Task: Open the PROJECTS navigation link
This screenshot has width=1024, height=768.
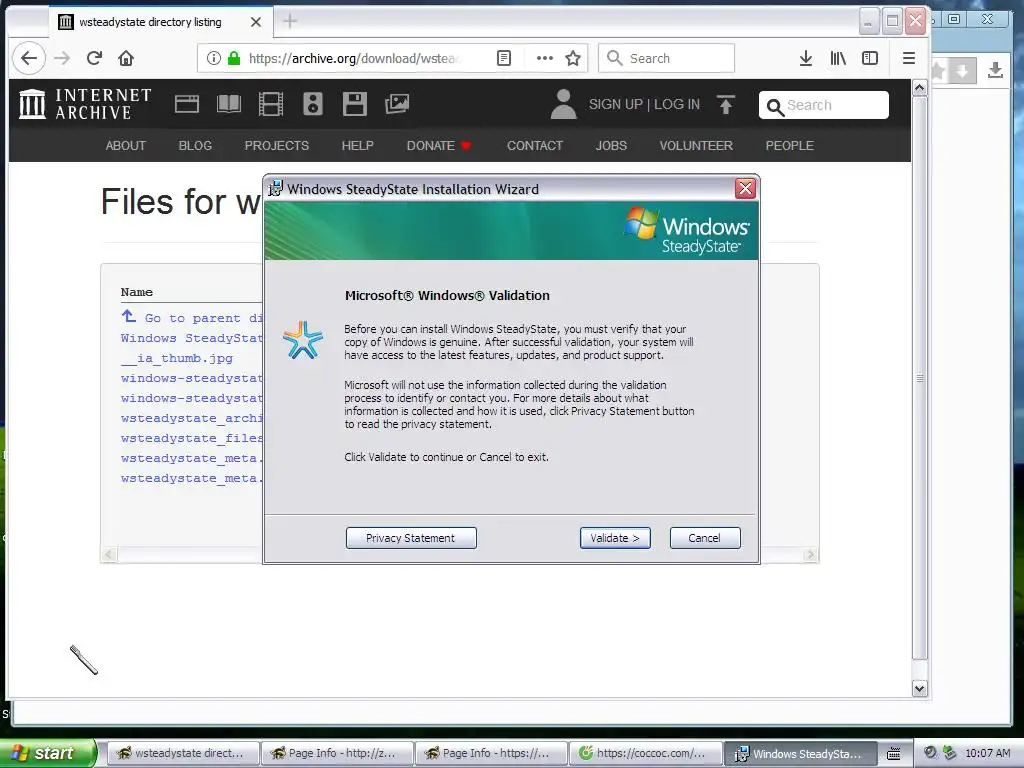Action: click(x=277, y=146)
